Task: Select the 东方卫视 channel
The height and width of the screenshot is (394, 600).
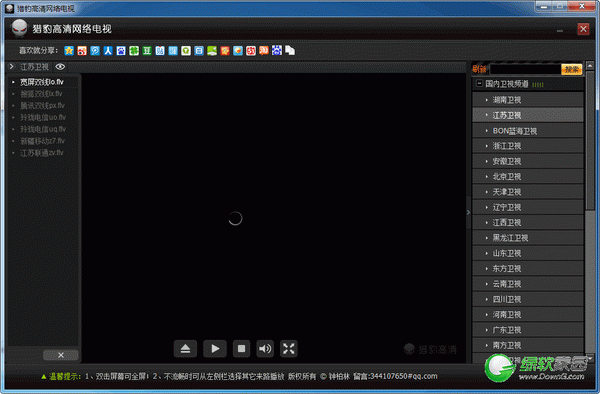Action: click(528, 269)
